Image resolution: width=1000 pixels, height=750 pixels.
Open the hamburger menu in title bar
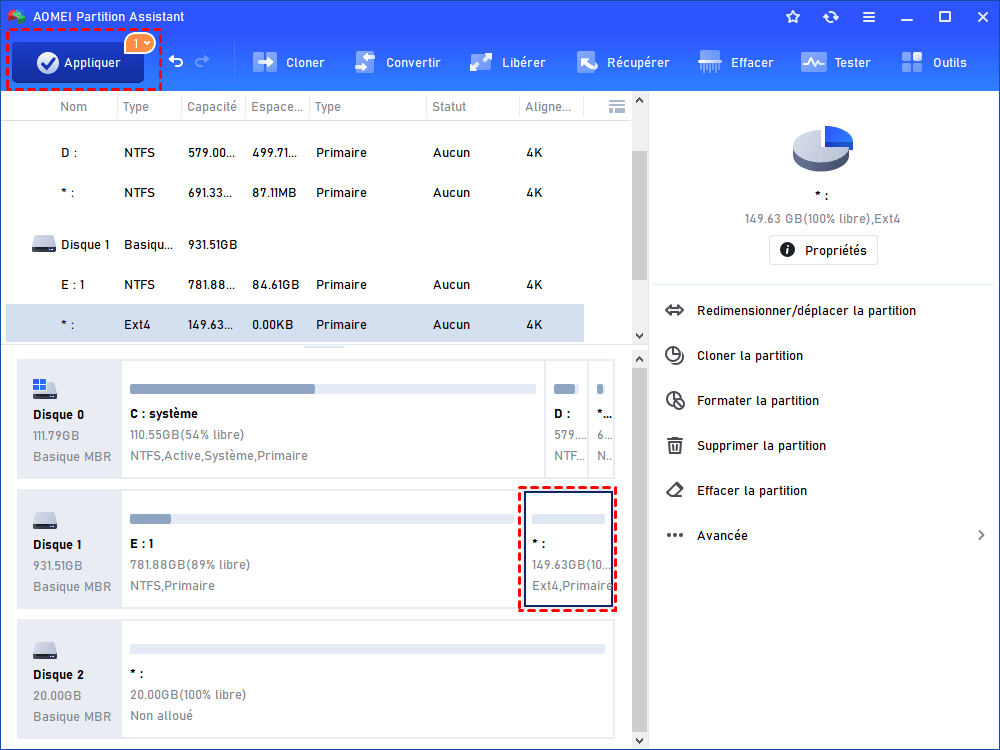pyautogui.click(x=869, y=17)
